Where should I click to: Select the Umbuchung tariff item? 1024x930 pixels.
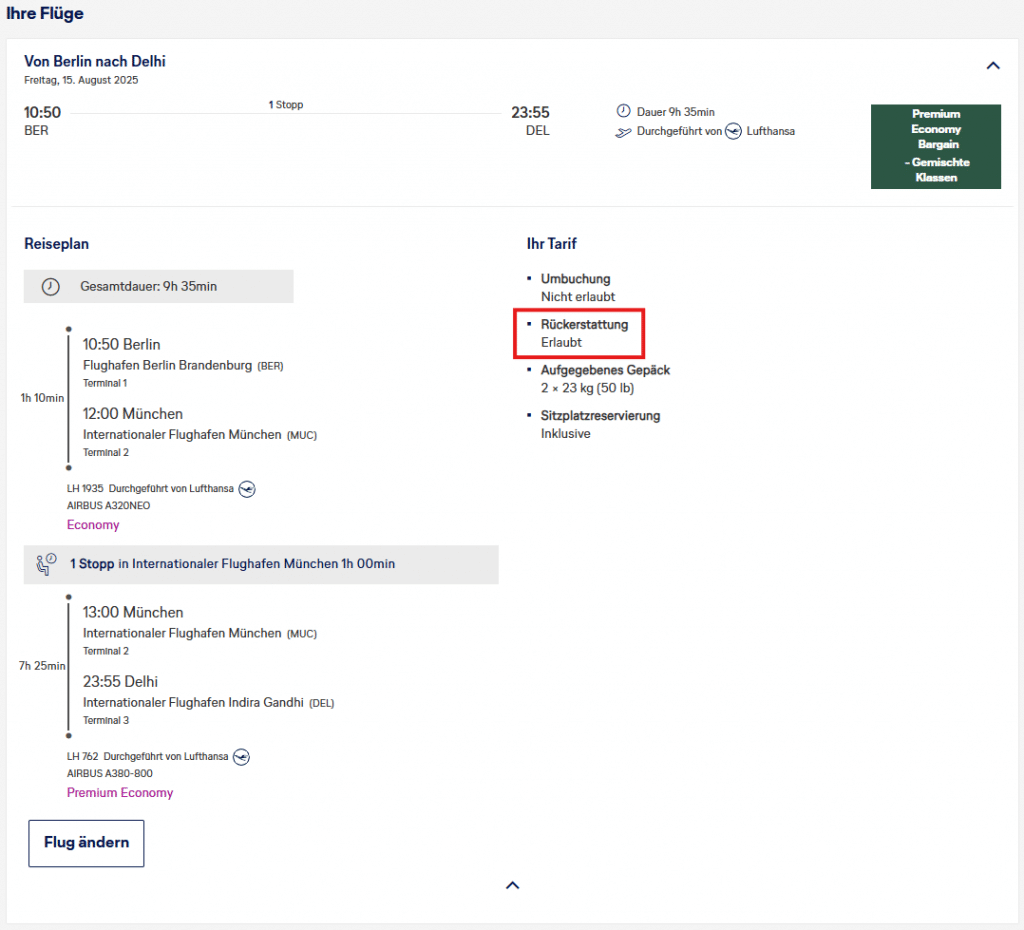(577, 287)
